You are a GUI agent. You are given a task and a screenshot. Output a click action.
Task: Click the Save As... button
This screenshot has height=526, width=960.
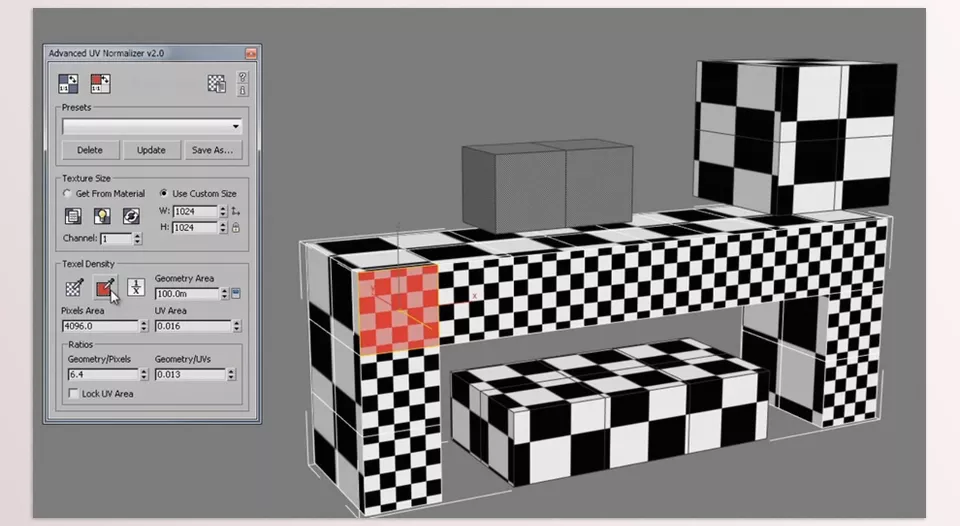pyautogui.click(x=212, y=150)
